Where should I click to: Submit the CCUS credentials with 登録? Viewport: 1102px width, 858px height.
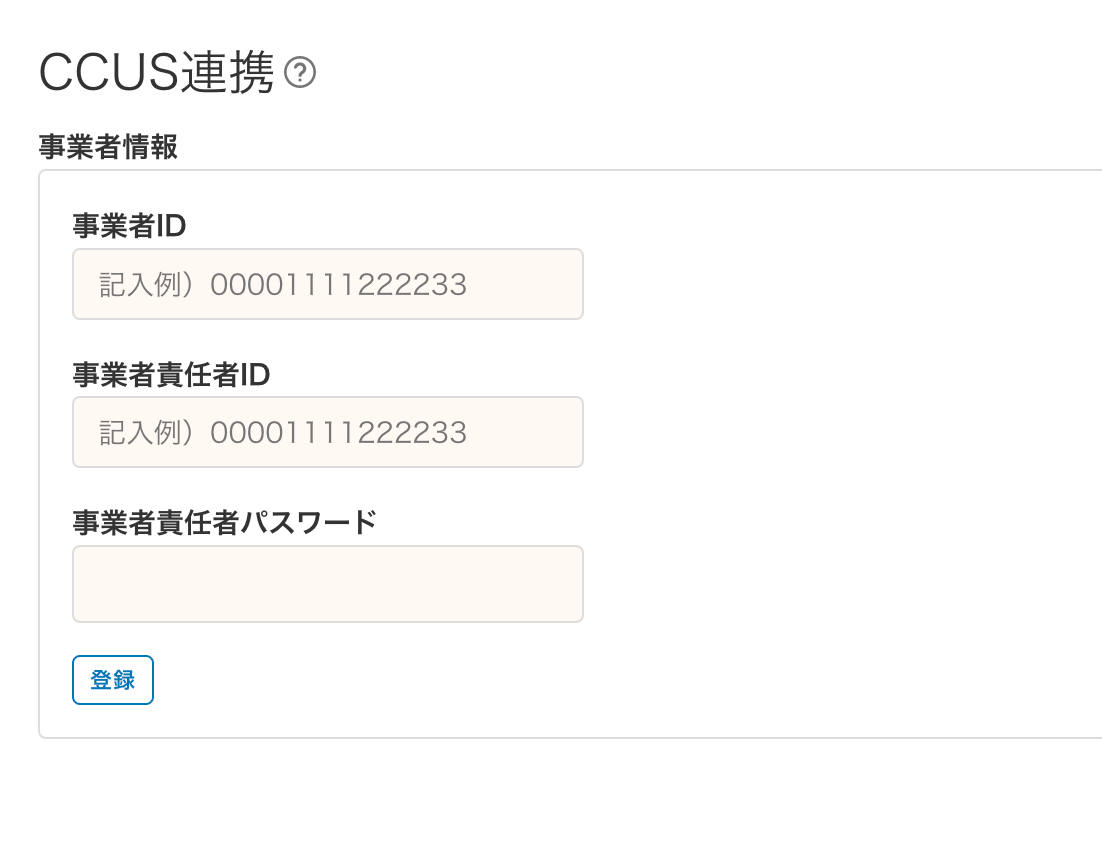pos(112,679)
